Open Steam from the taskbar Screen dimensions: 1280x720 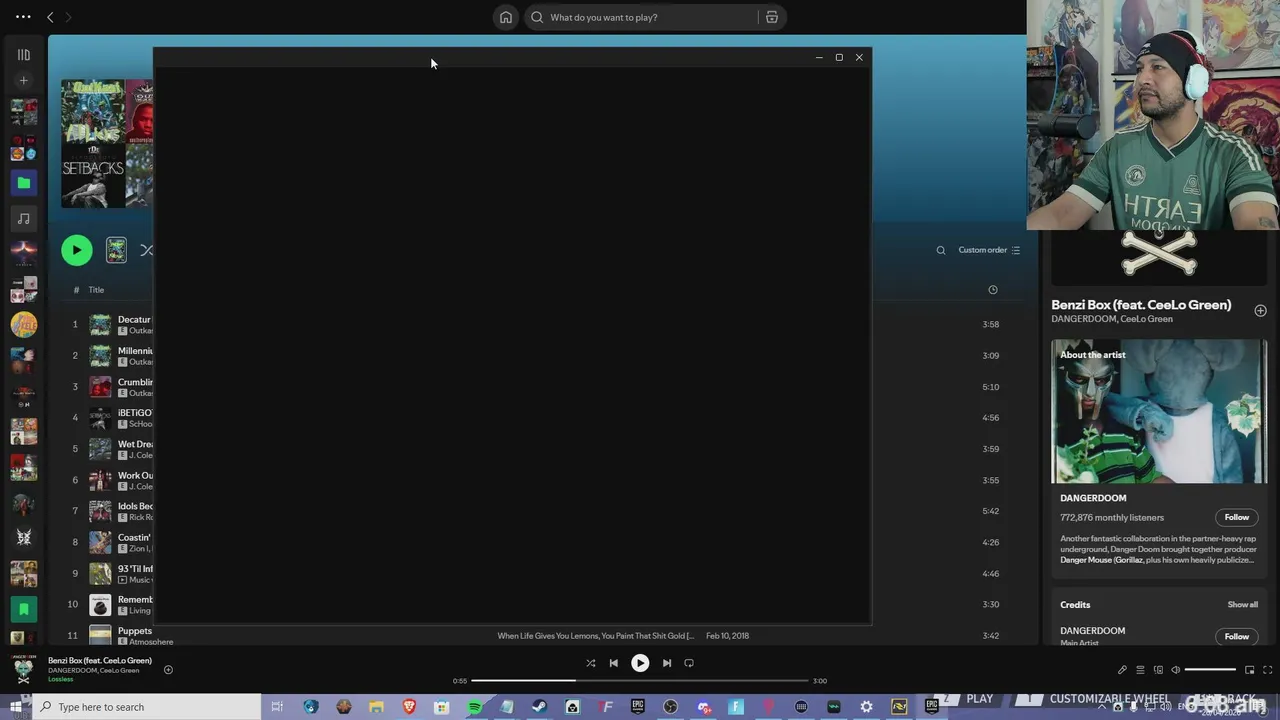(539, 707)
